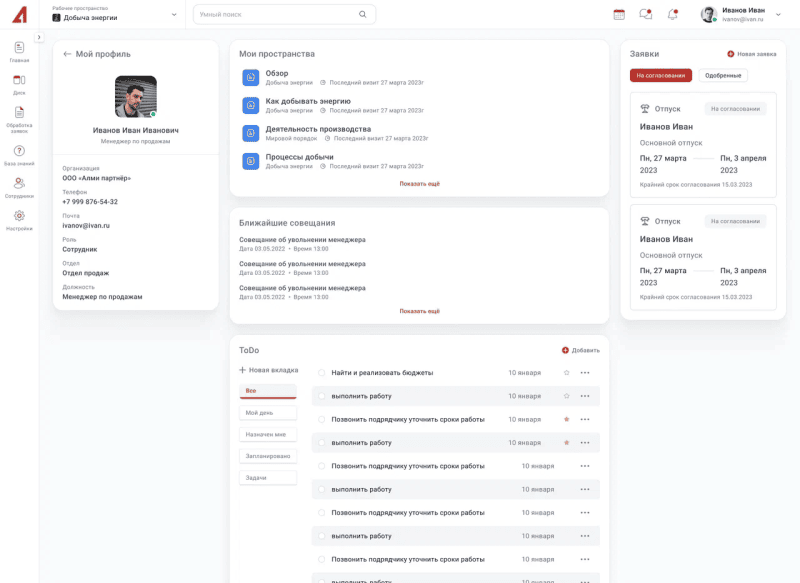Click the back arrow next to Мой профиль
The image size is (800, 583).
[67, 54]
